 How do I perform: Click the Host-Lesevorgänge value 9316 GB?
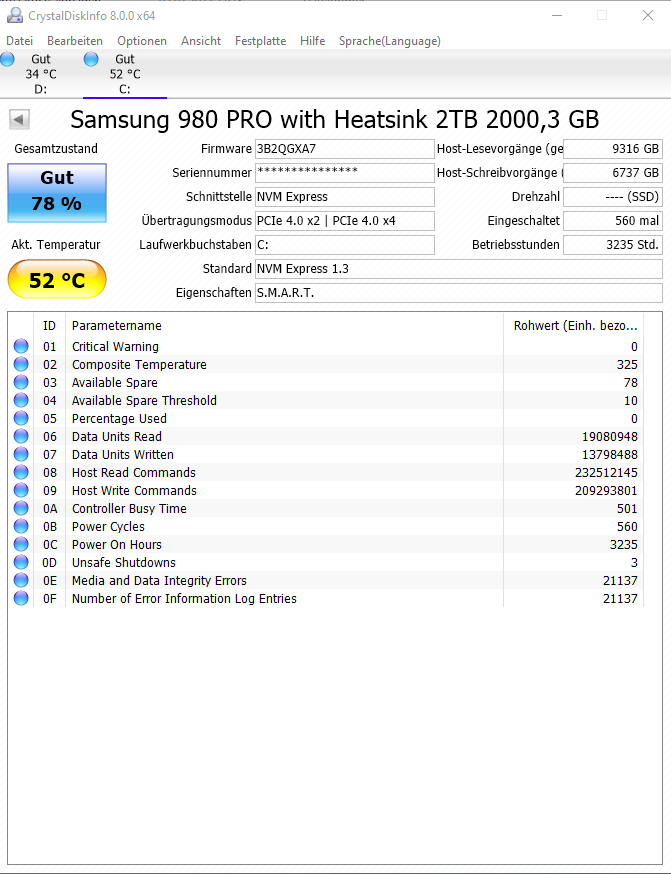pos(612,149)
